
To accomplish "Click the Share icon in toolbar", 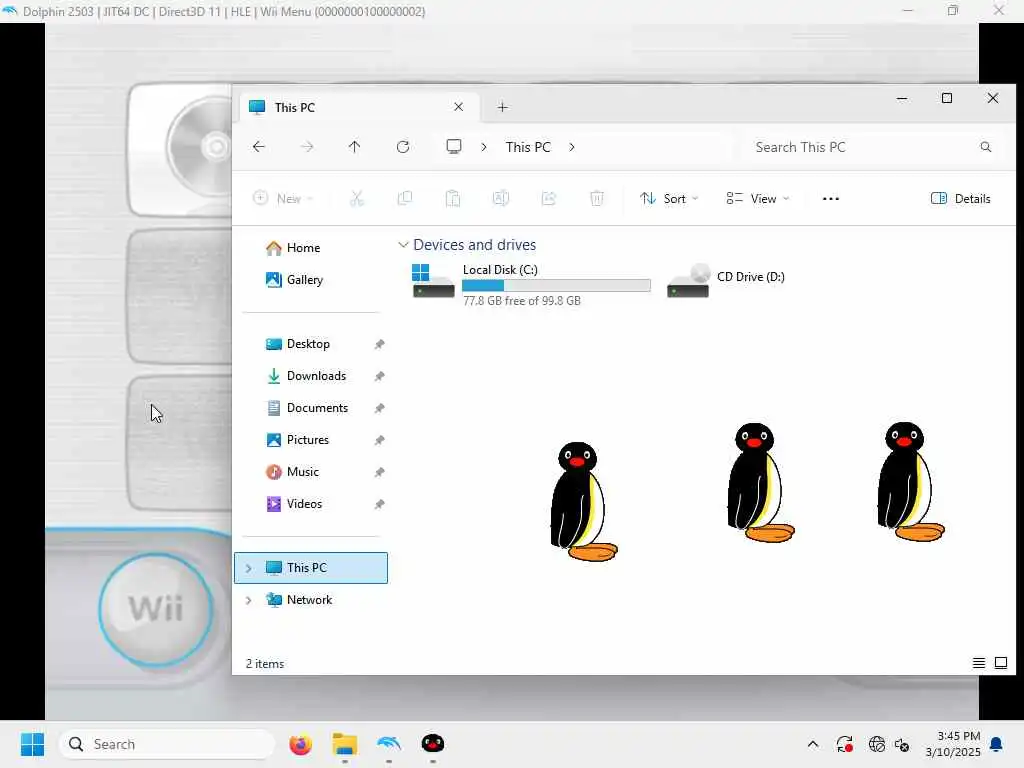I will 549,199.
